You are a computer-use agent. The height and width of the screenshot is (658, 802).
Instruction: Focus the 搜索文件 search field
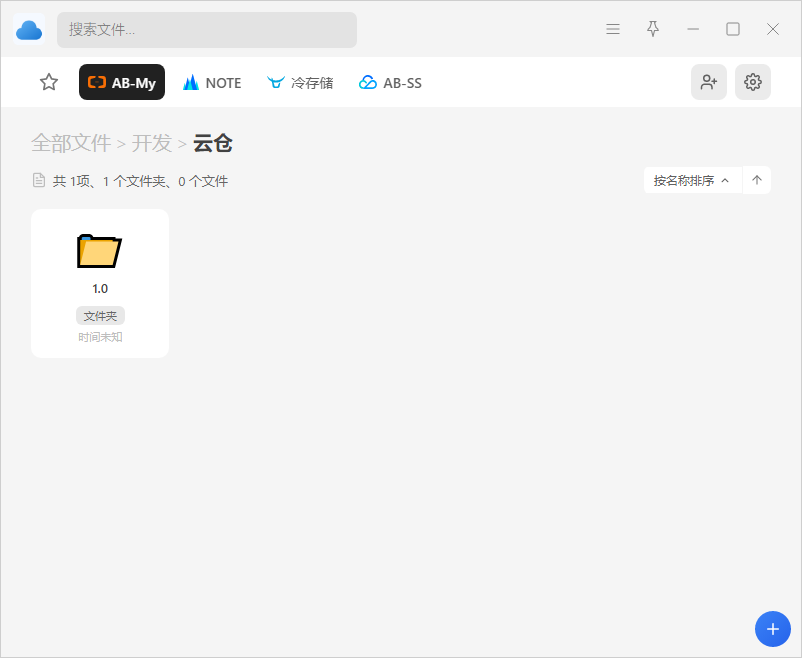tap(207, 30)
